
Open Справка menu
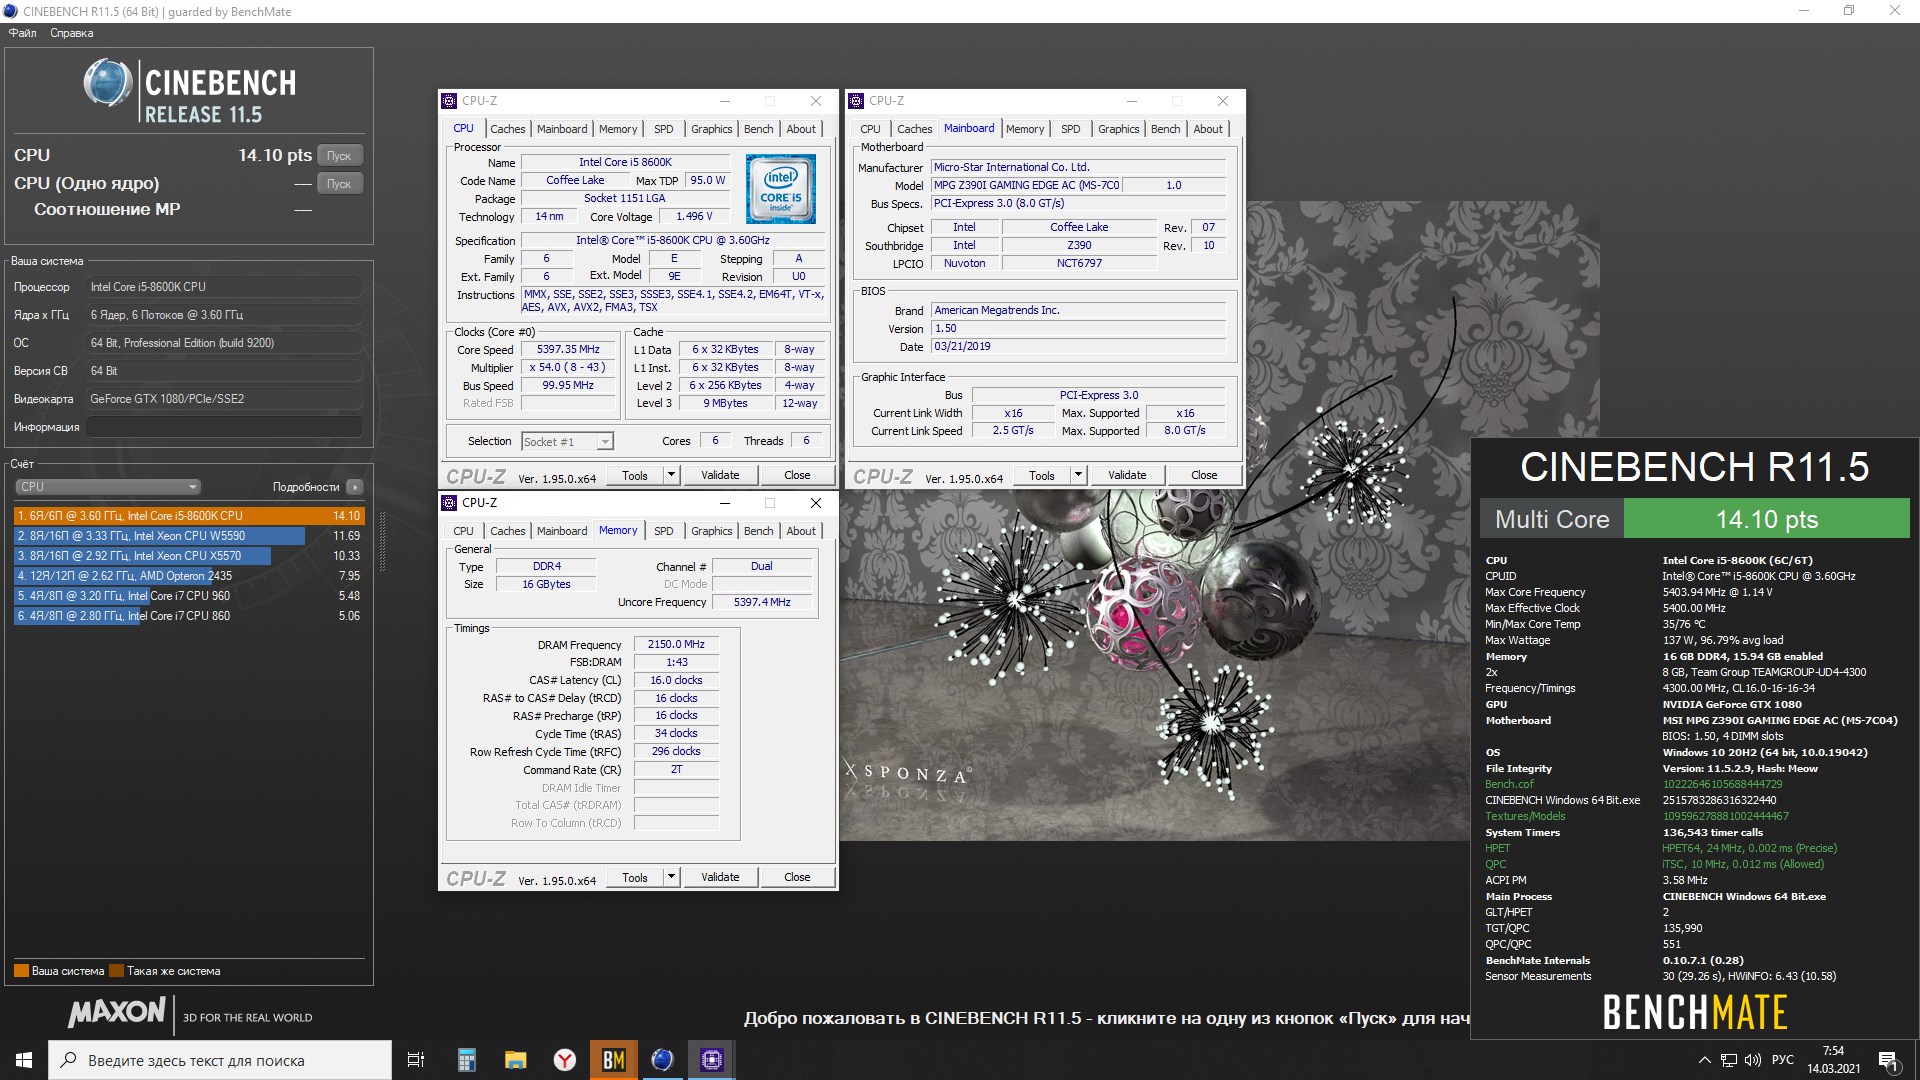pyautogui.click(x=72, y=33)
